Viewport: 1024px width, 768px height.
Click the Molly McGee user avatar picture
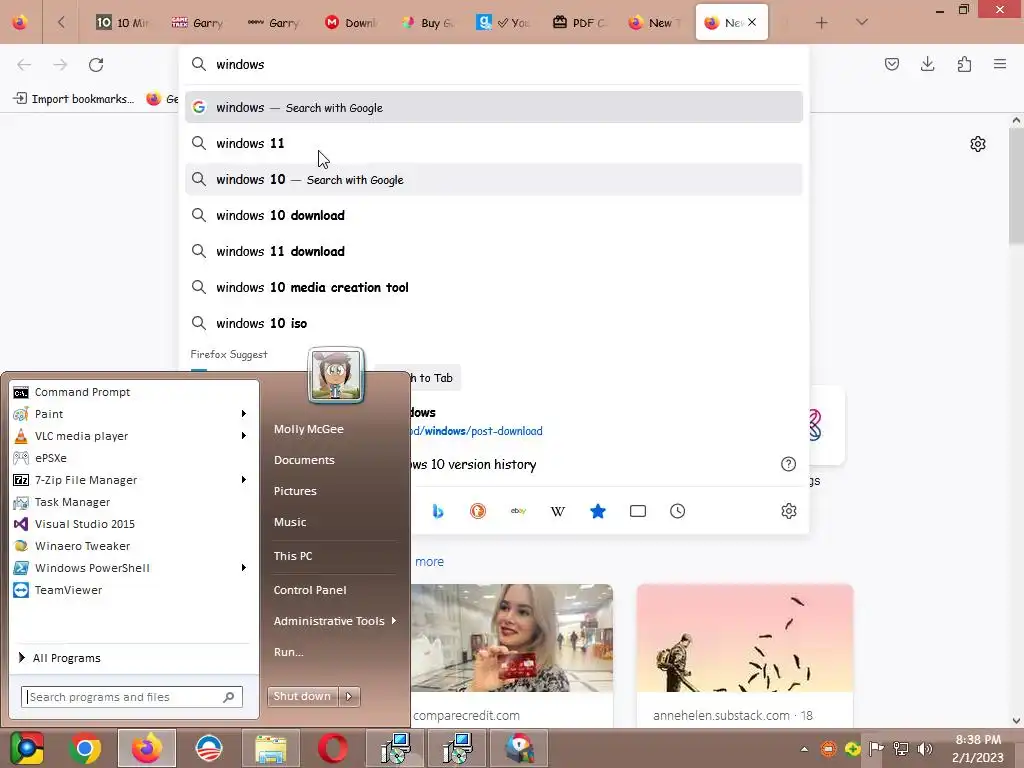pos(336,376)
